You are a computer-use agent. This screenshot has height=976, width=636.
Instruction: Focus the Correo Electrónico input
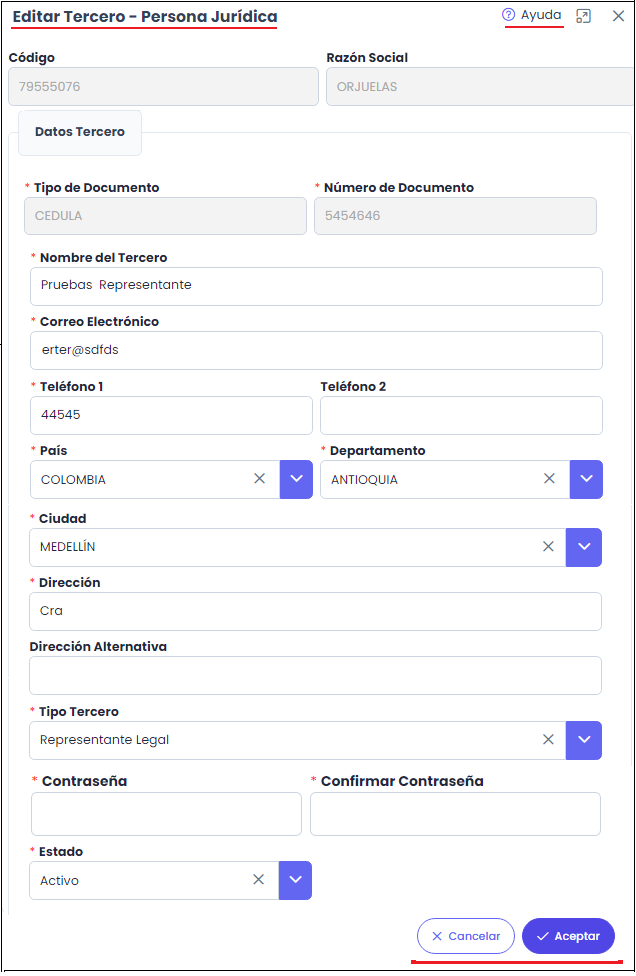pos(316,350)
